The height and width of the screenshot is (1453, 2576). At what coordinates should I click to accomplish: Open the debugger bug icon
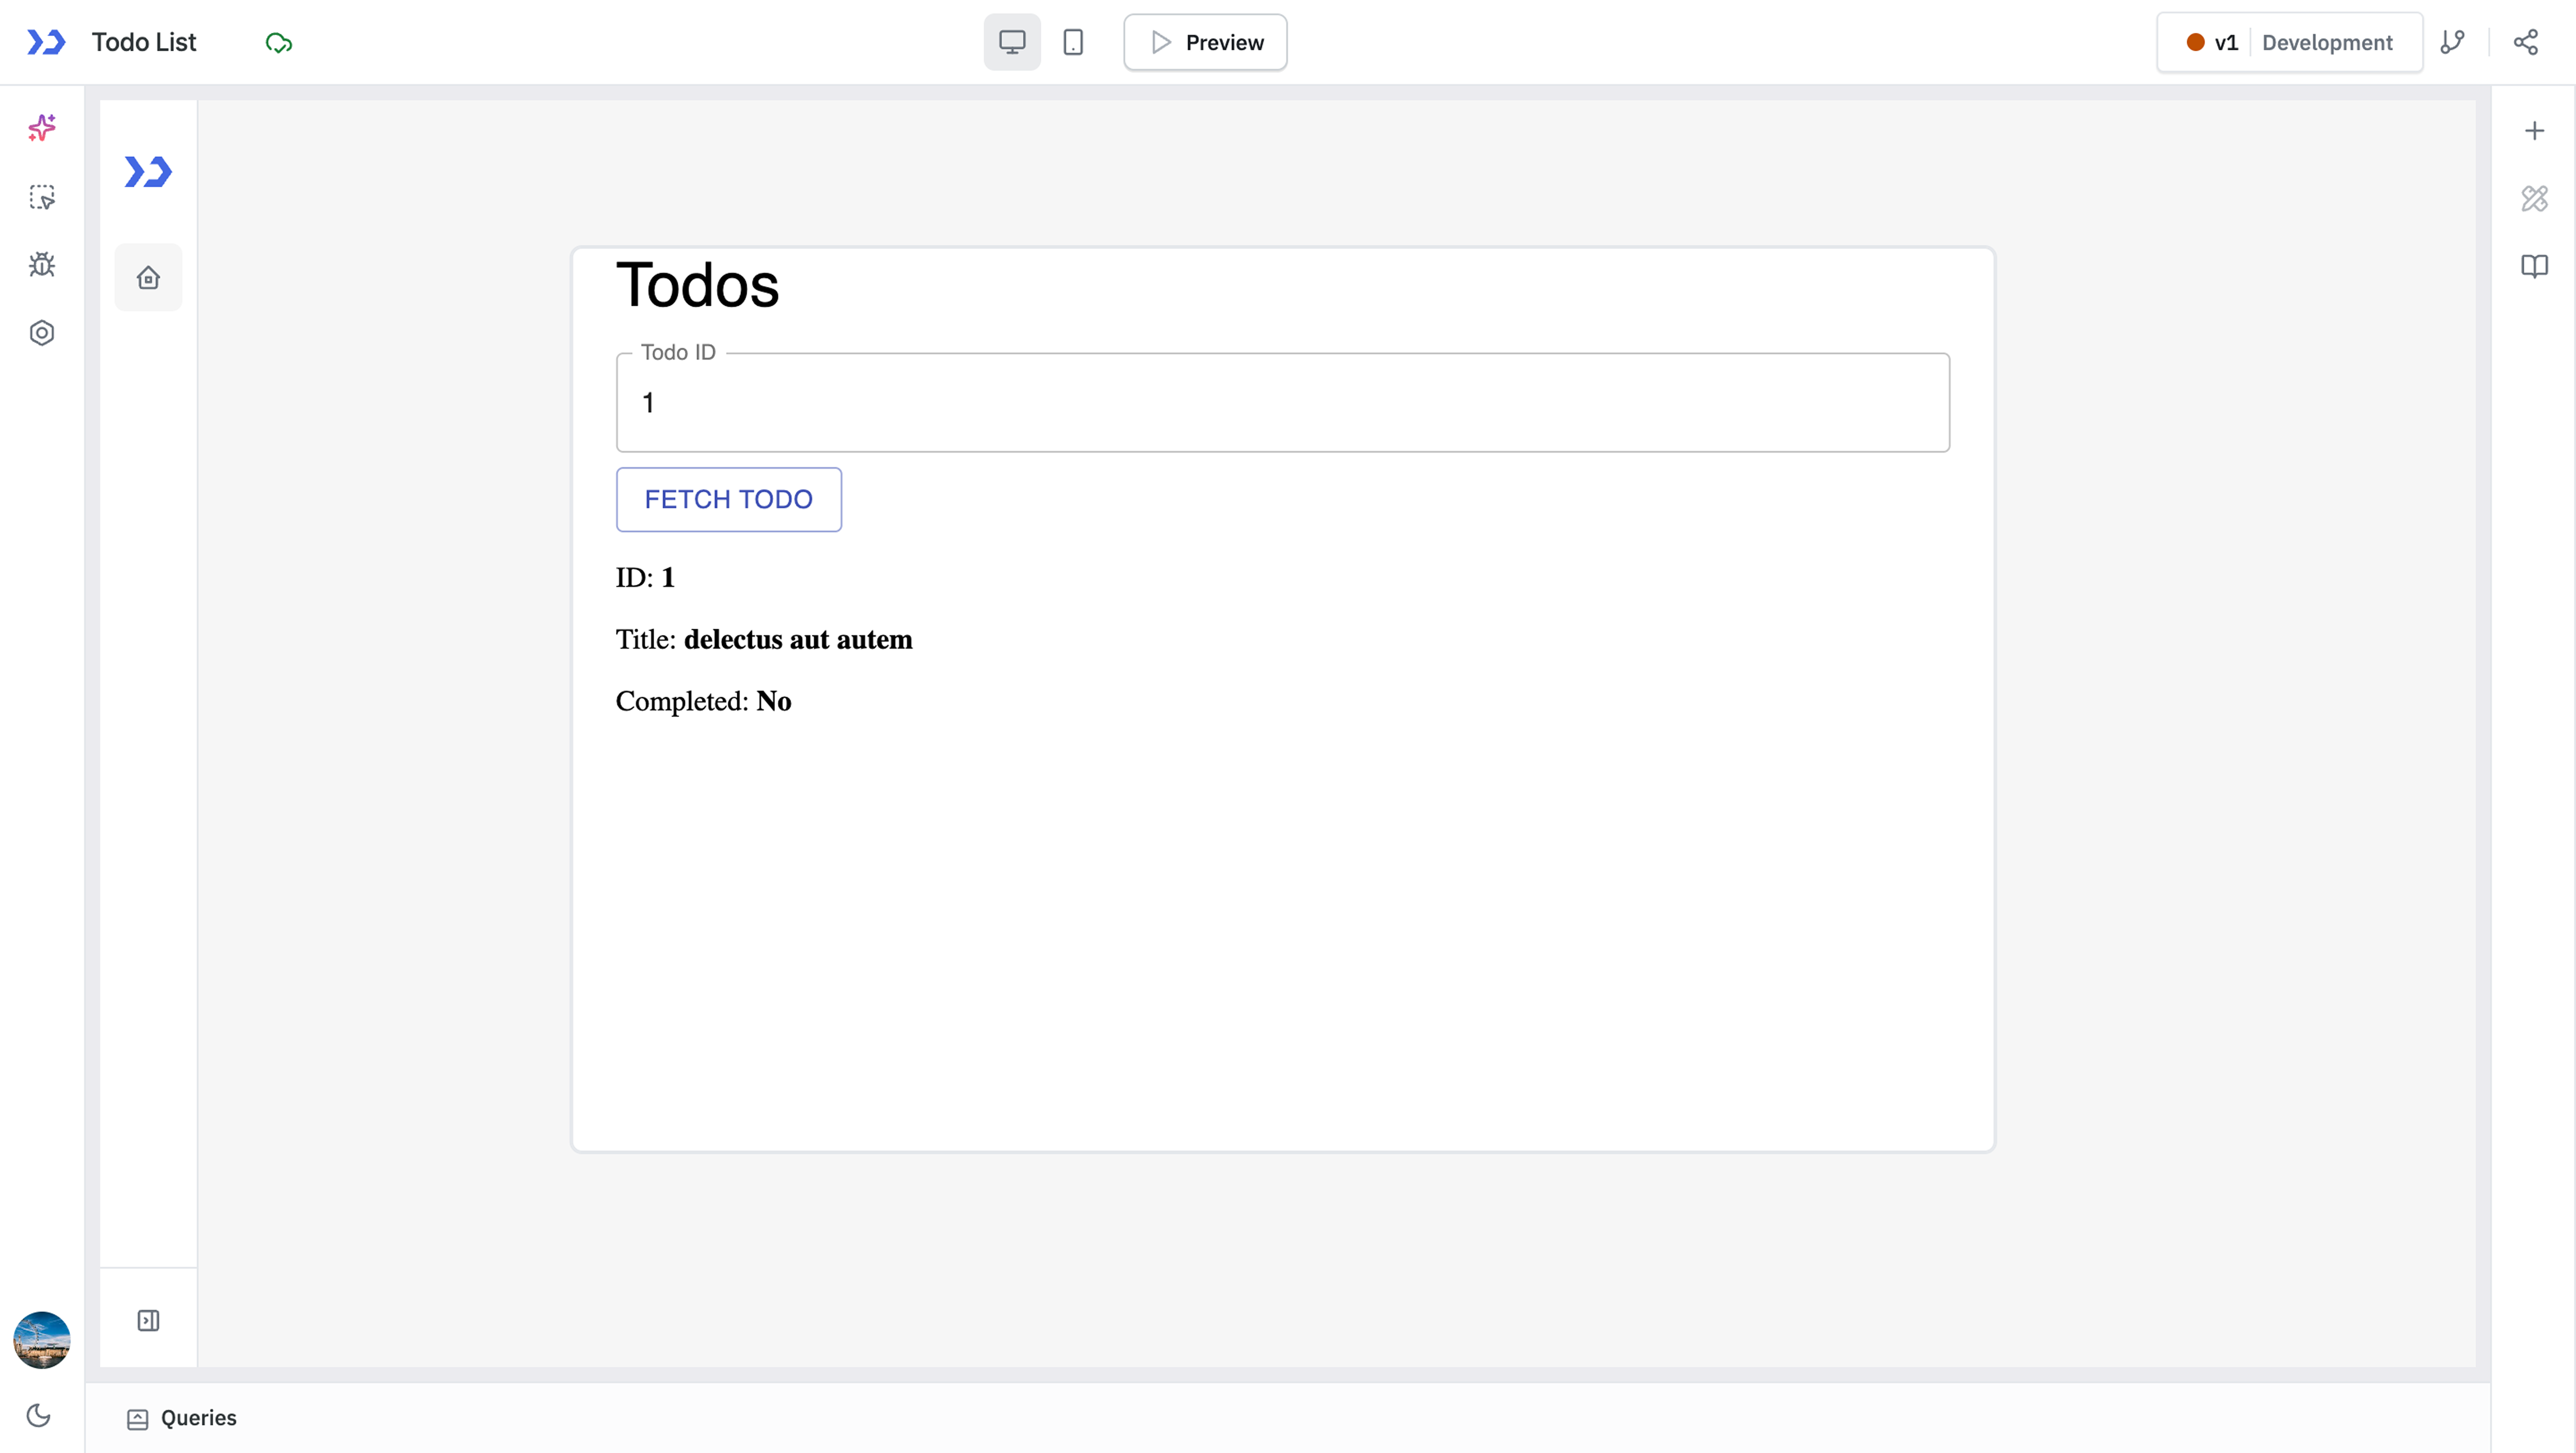point(41,264)
